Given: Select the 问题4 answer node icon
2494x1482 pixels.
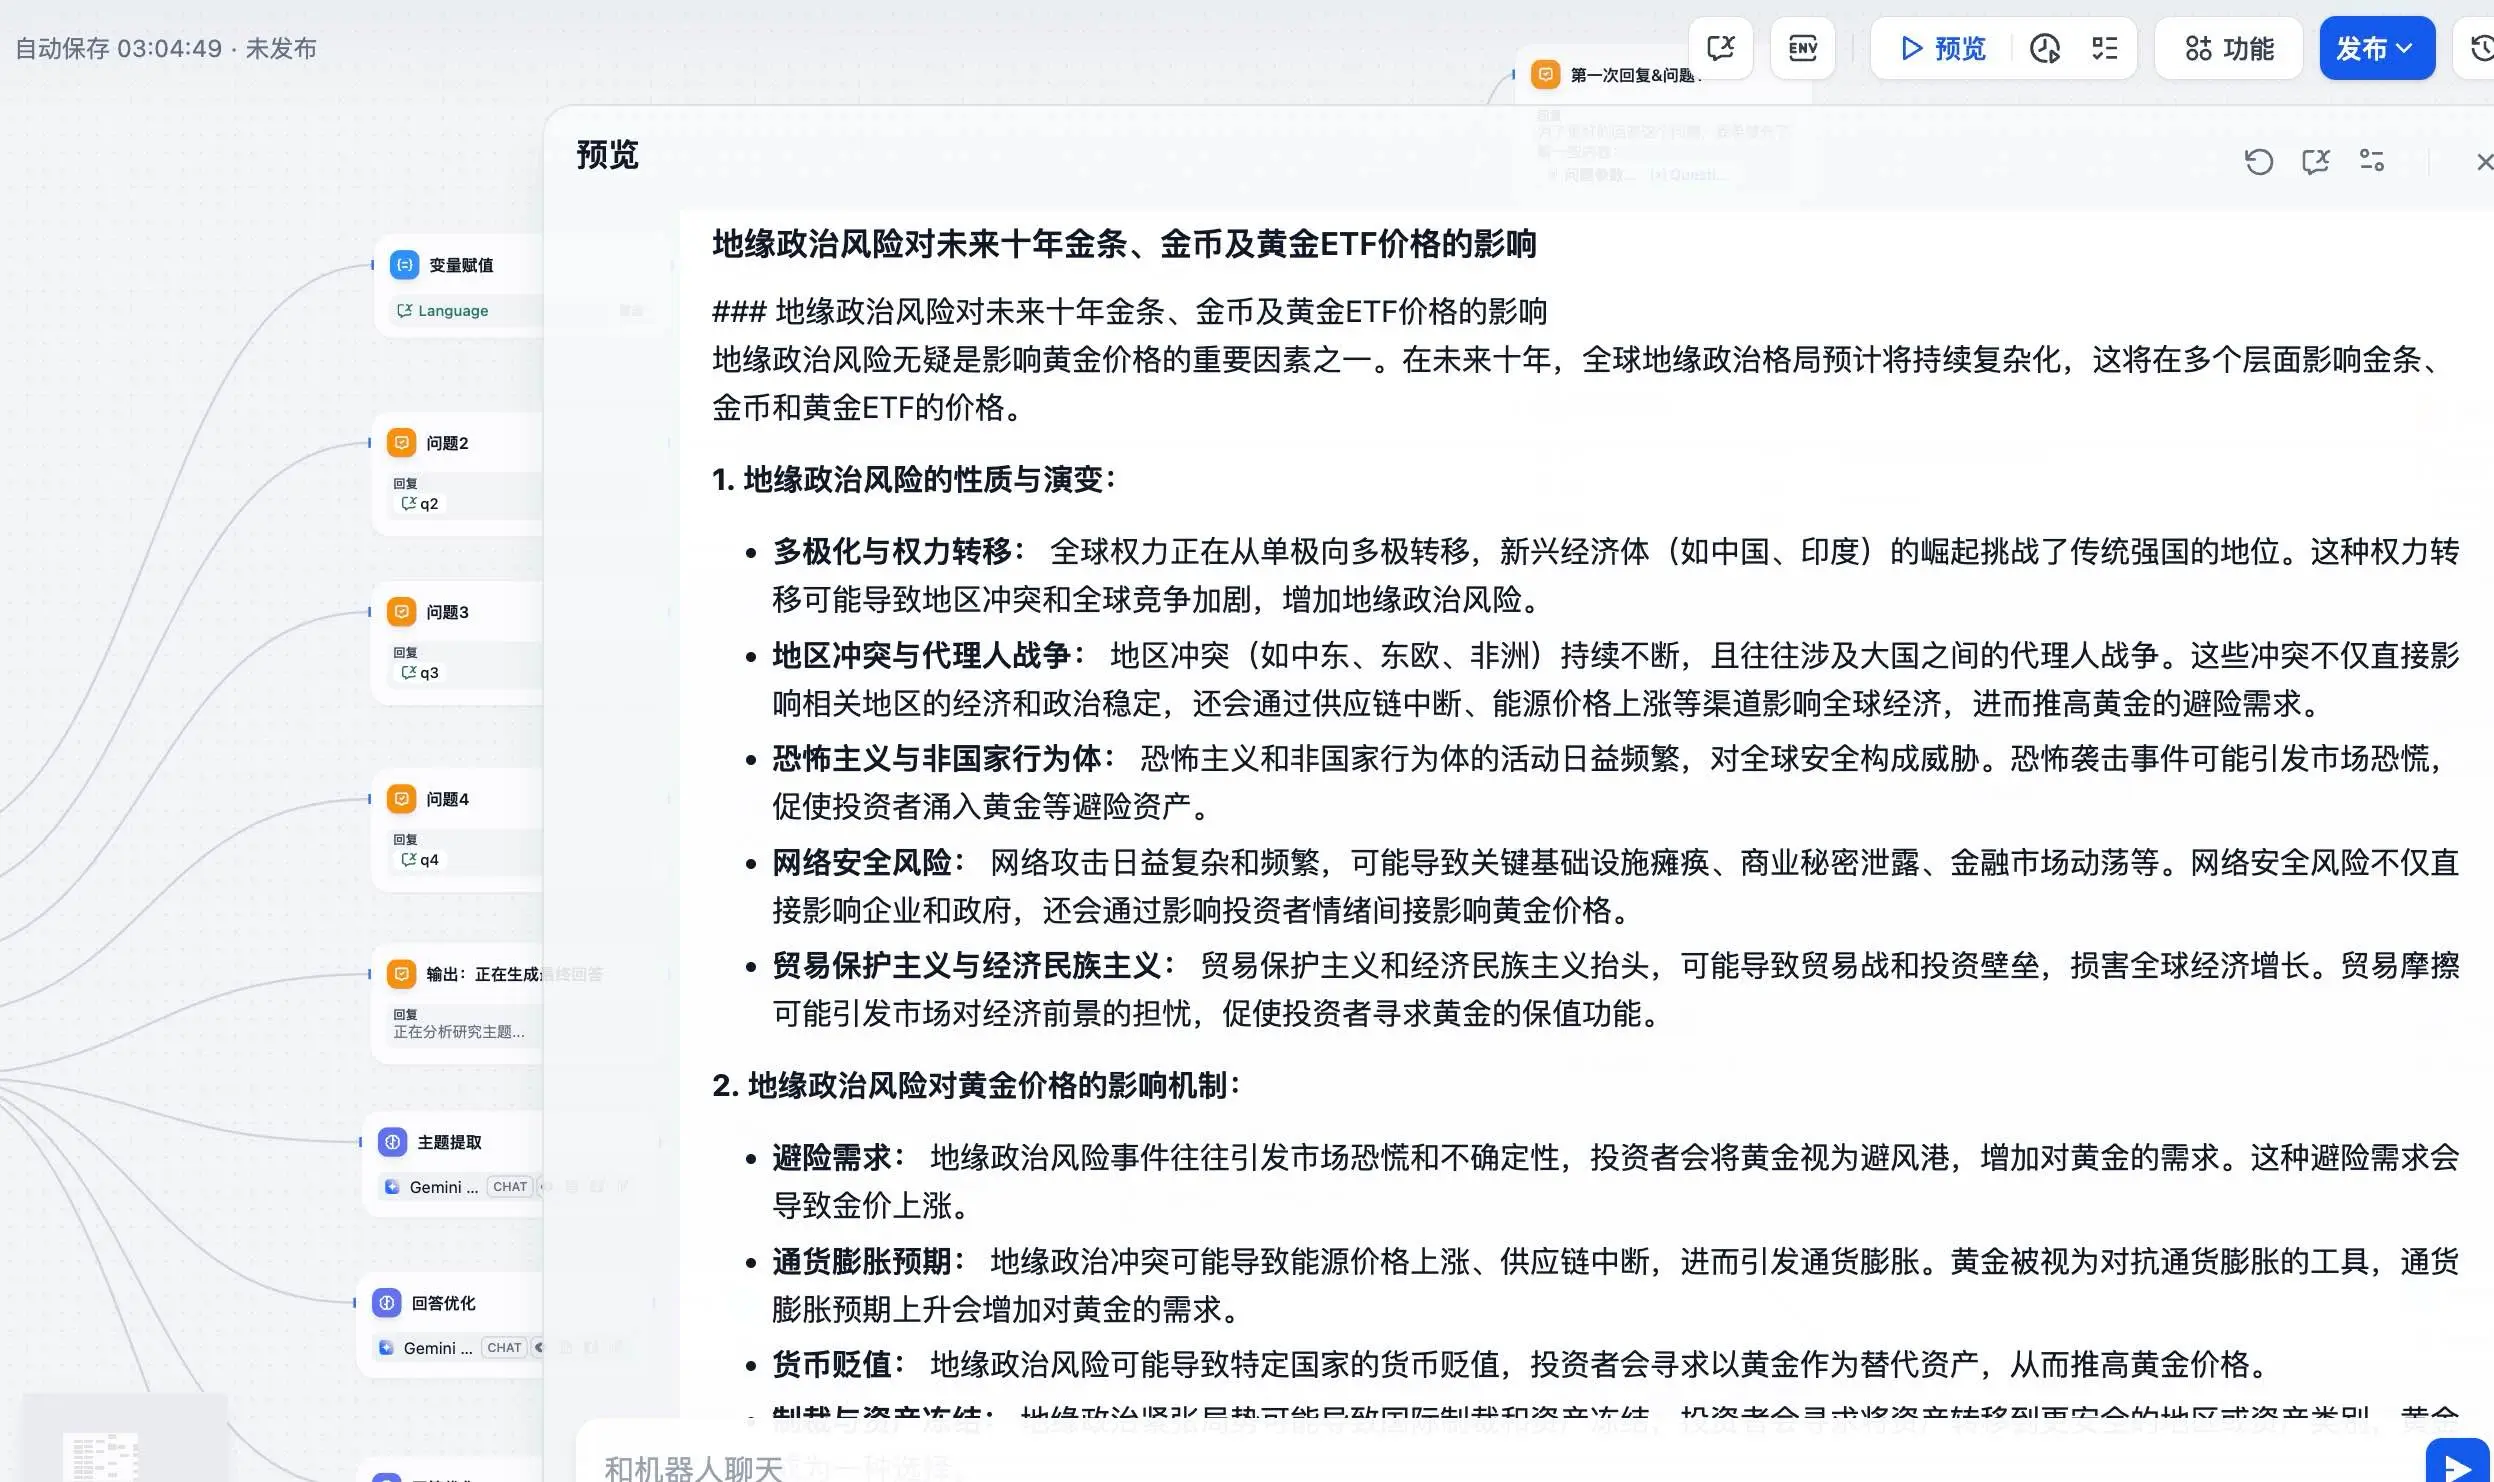Looking at the screenshot, I should point(401,798).
